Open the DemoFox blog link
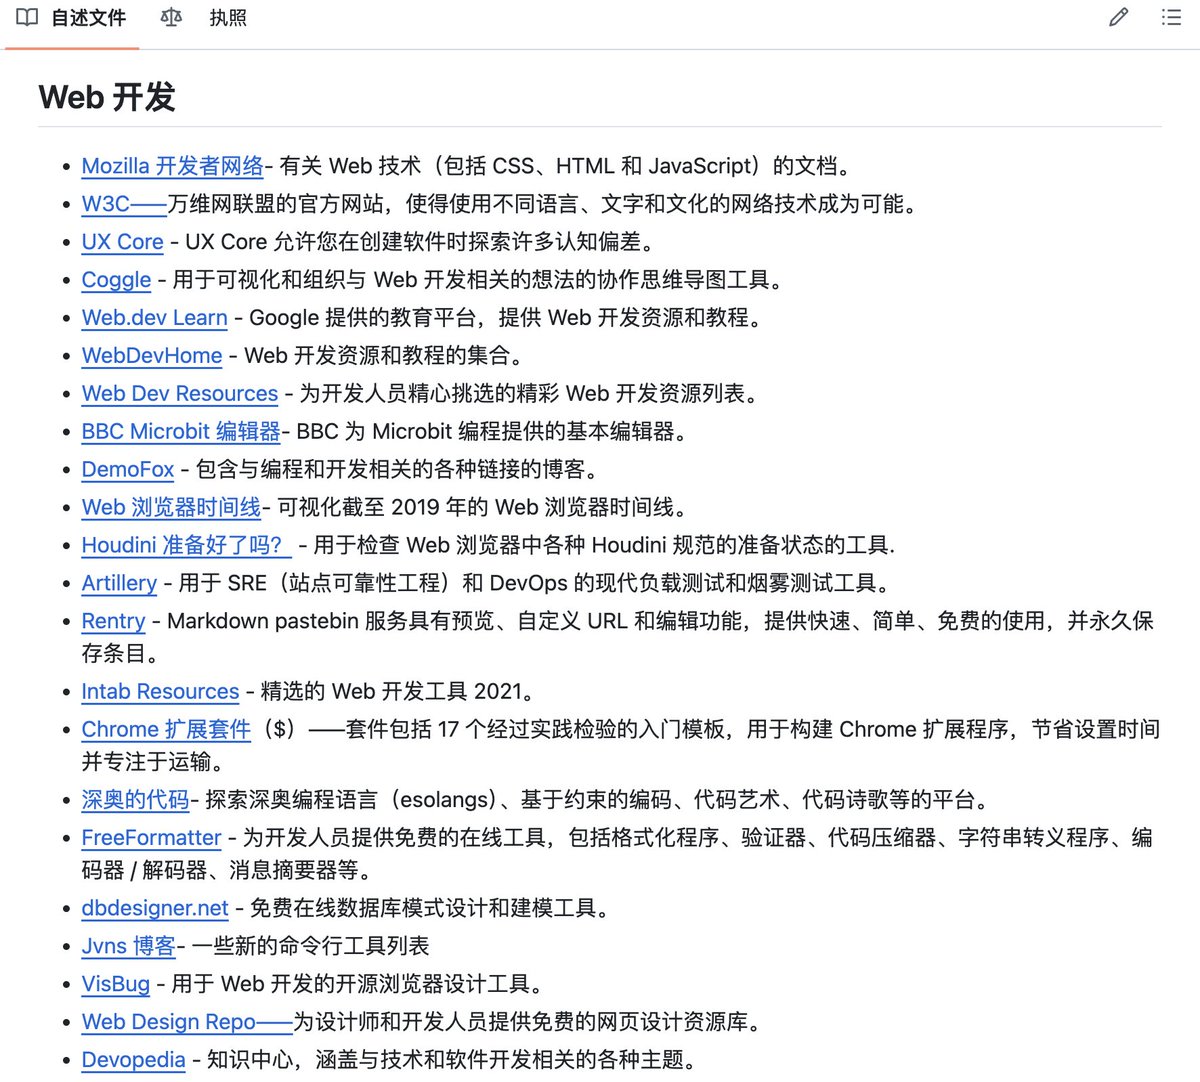Viewport: 1200px width, 1082px height. tap(127, 470)
